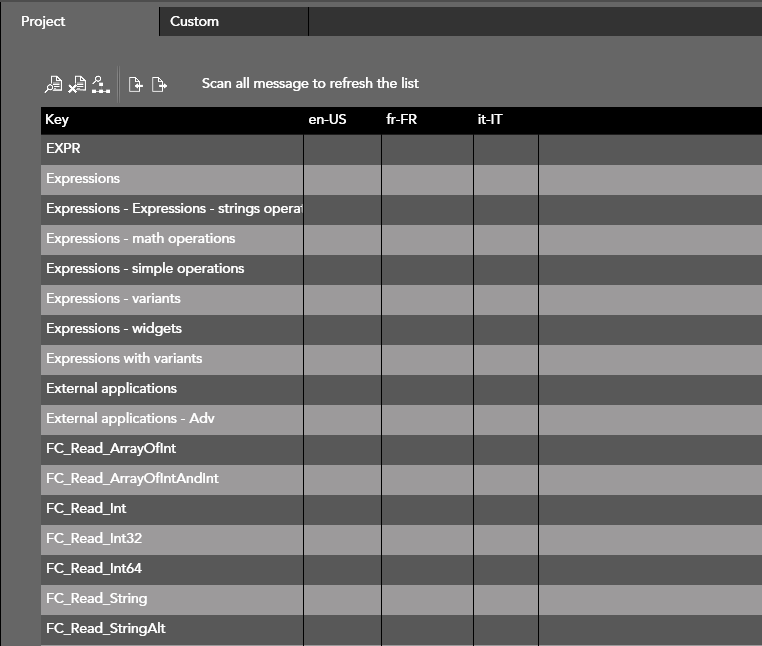Screen dimensions: 762x646
Task: Click the hierarchy tree toolbar icon
Action: pyautogui.click(x=100, y=85)
